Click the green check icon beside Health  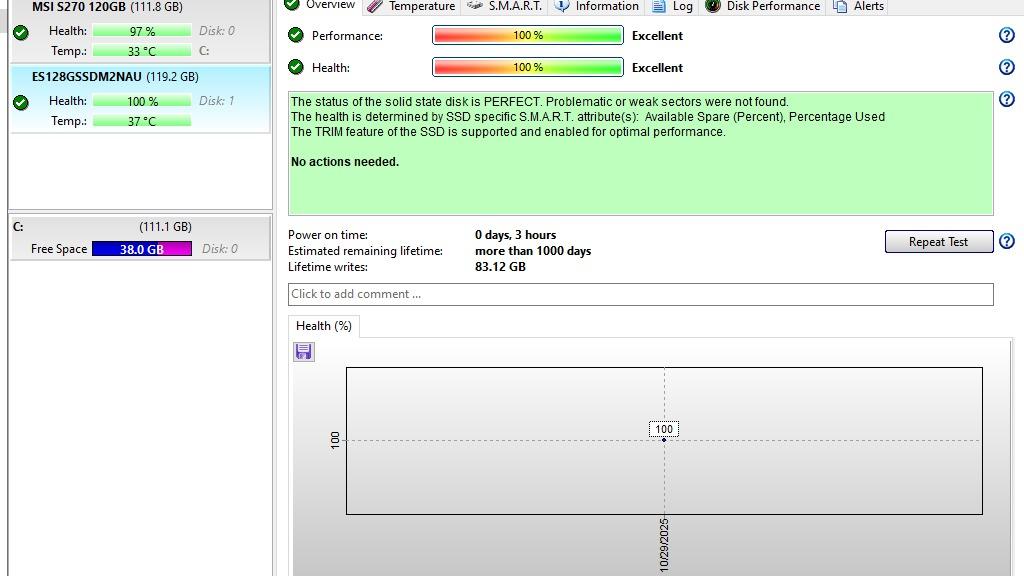(x=296, y=68)
